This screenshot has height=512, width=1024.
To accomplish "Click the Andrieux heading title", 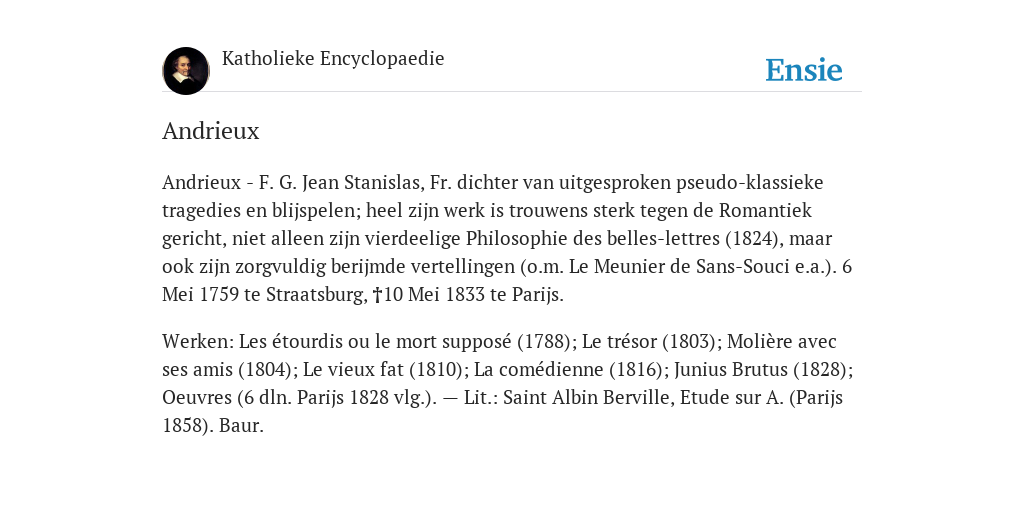I will pyautogui.click(x=211, y=131).
